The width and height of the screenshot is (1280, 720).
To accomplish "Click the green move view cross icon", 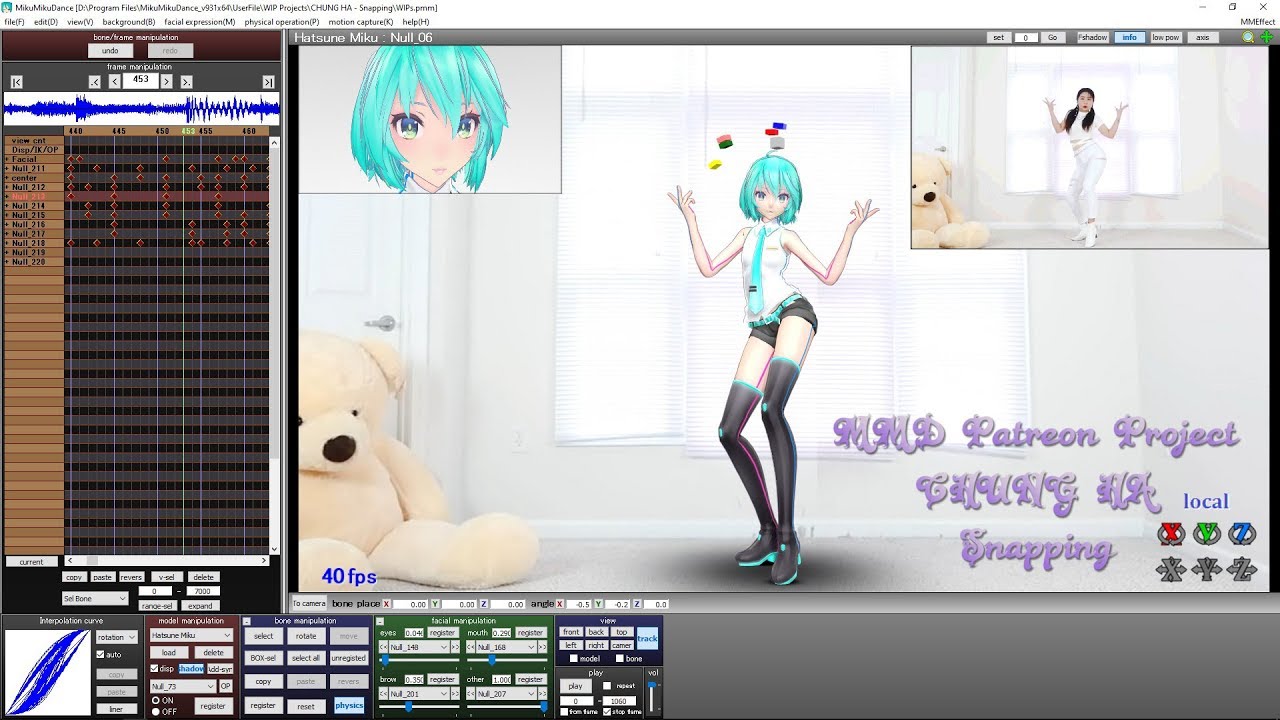I will [x=1266, y=37].
